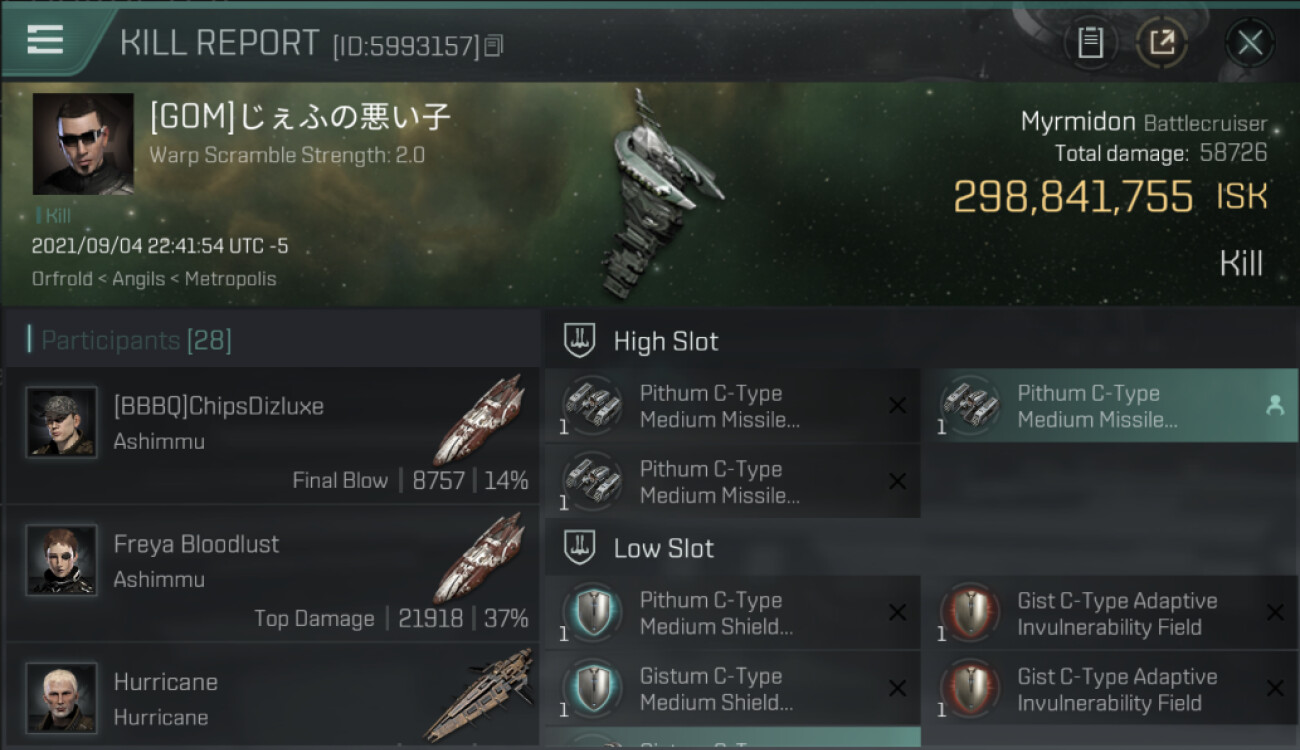Click the clipboard copy report icon
Image resolution: width=1300 pixels, height=750 pixels.
(1090, 43)
